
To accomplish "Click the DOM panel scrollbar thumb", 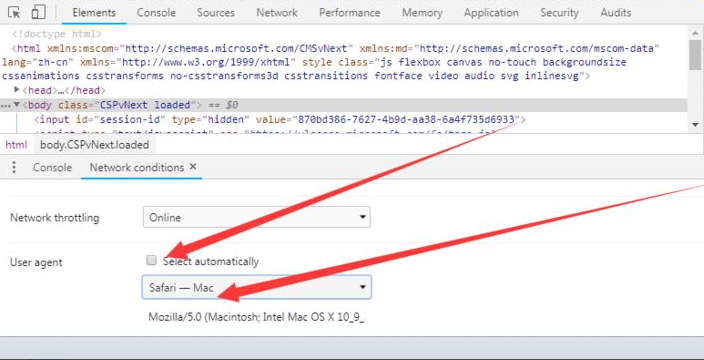I will [x=695, y=54].
